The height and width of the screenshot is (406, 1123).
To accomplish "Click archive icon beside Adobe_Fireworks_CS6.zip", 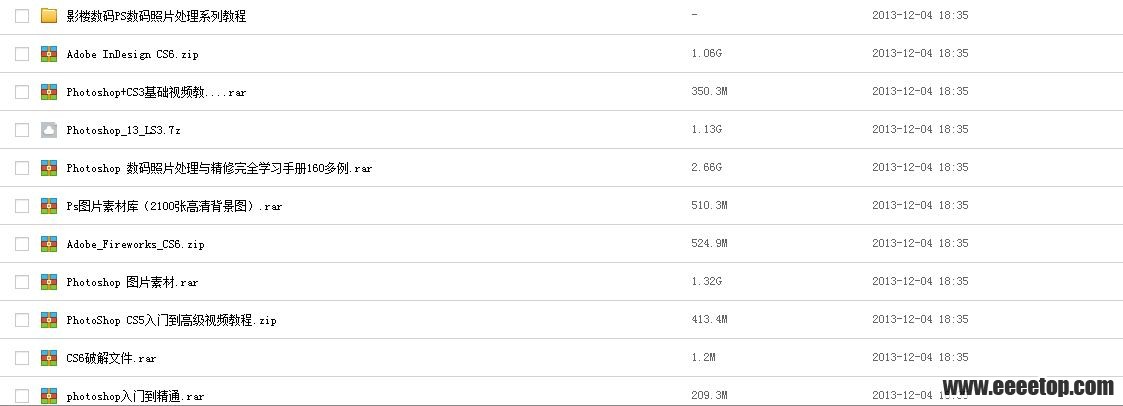I will 49,244.
